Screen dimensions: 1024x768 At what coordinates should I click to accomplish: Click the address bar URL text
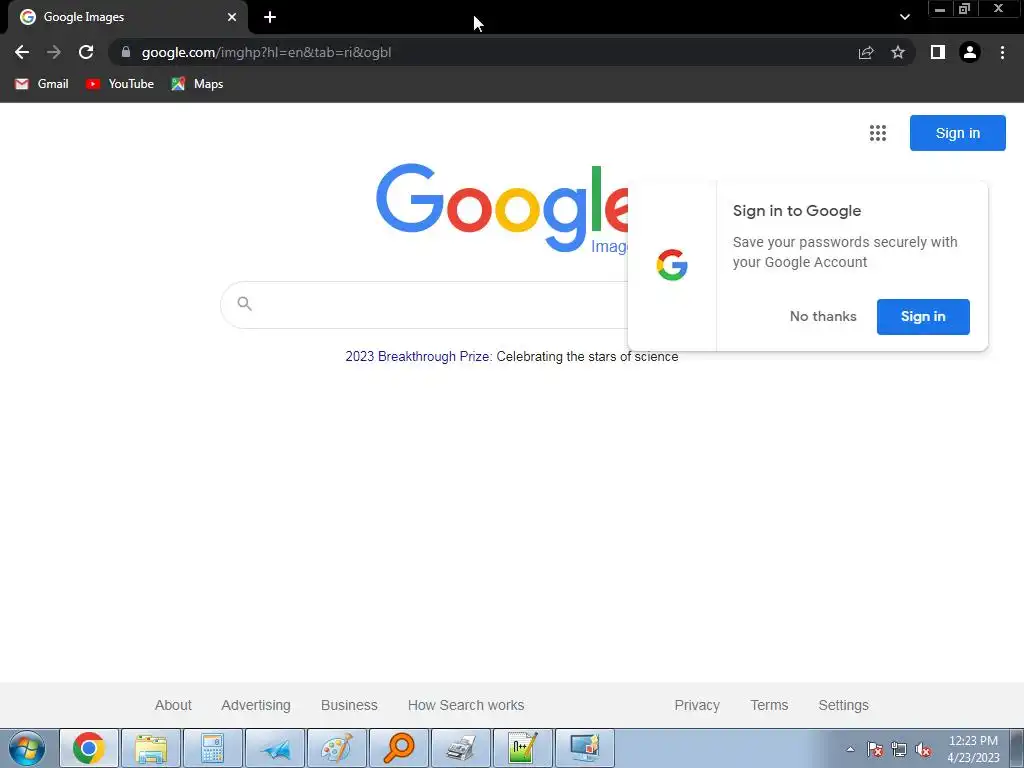click(x=266, y=52)
